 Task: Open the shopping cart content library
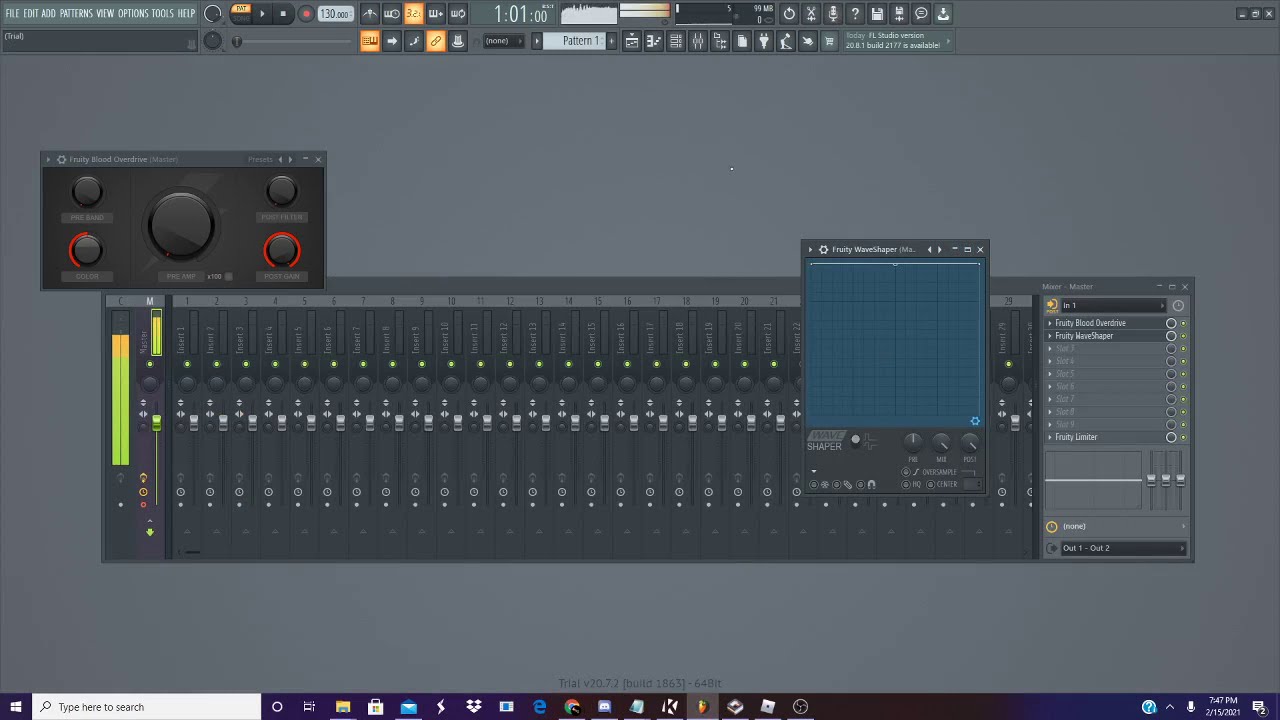coord(828,41)
